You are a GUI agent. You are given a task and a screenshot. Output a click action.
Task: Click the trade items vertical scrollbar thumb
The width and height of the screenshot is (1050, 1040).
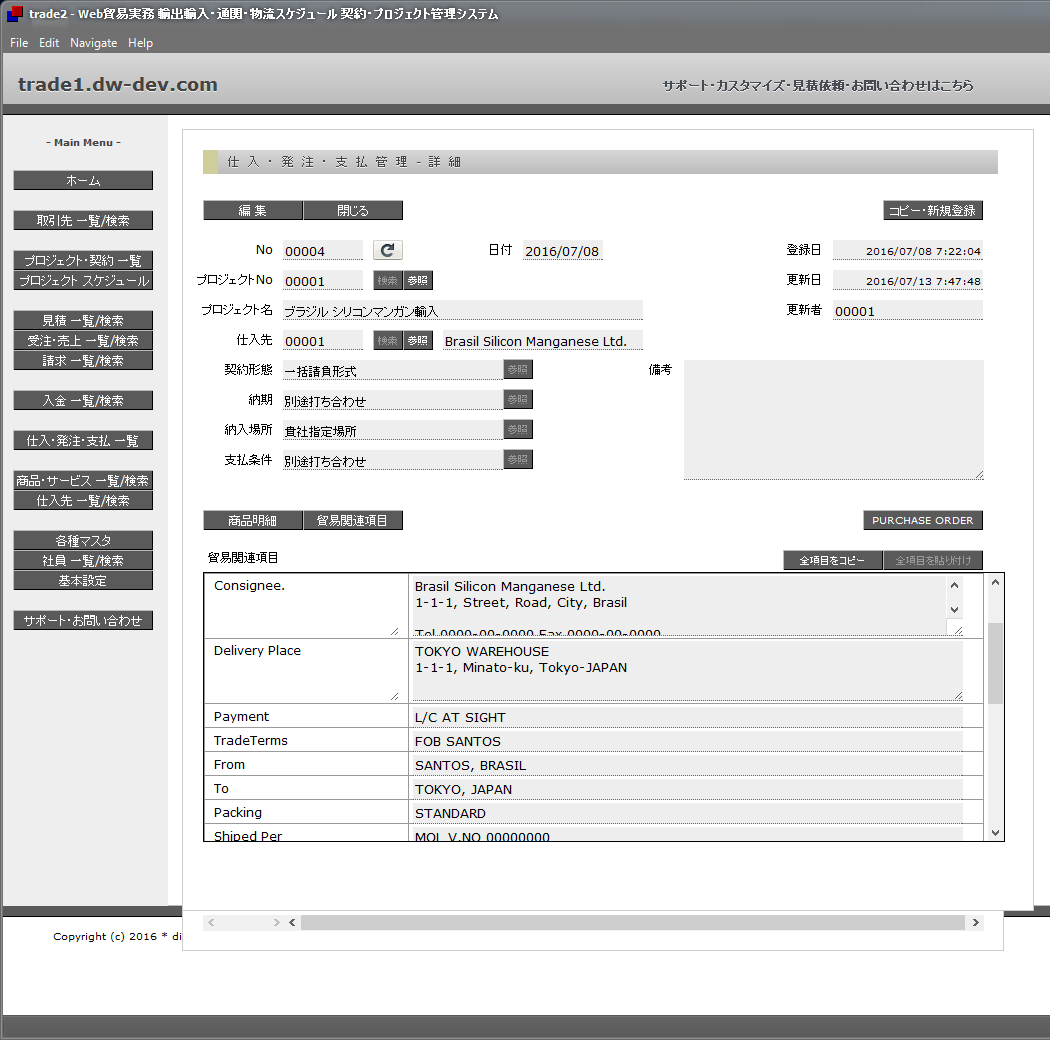(x=995, y=662)
